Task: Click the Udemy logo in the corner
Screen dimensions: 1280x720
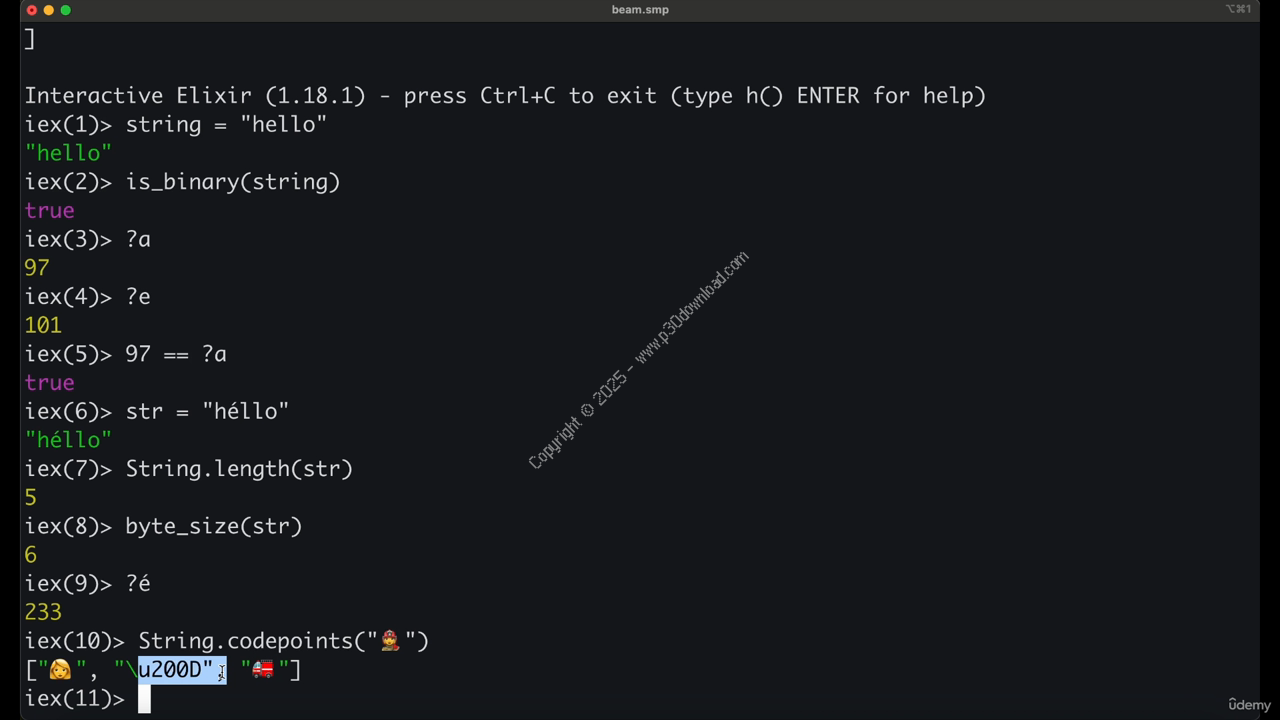Action: click(1249, 705)
